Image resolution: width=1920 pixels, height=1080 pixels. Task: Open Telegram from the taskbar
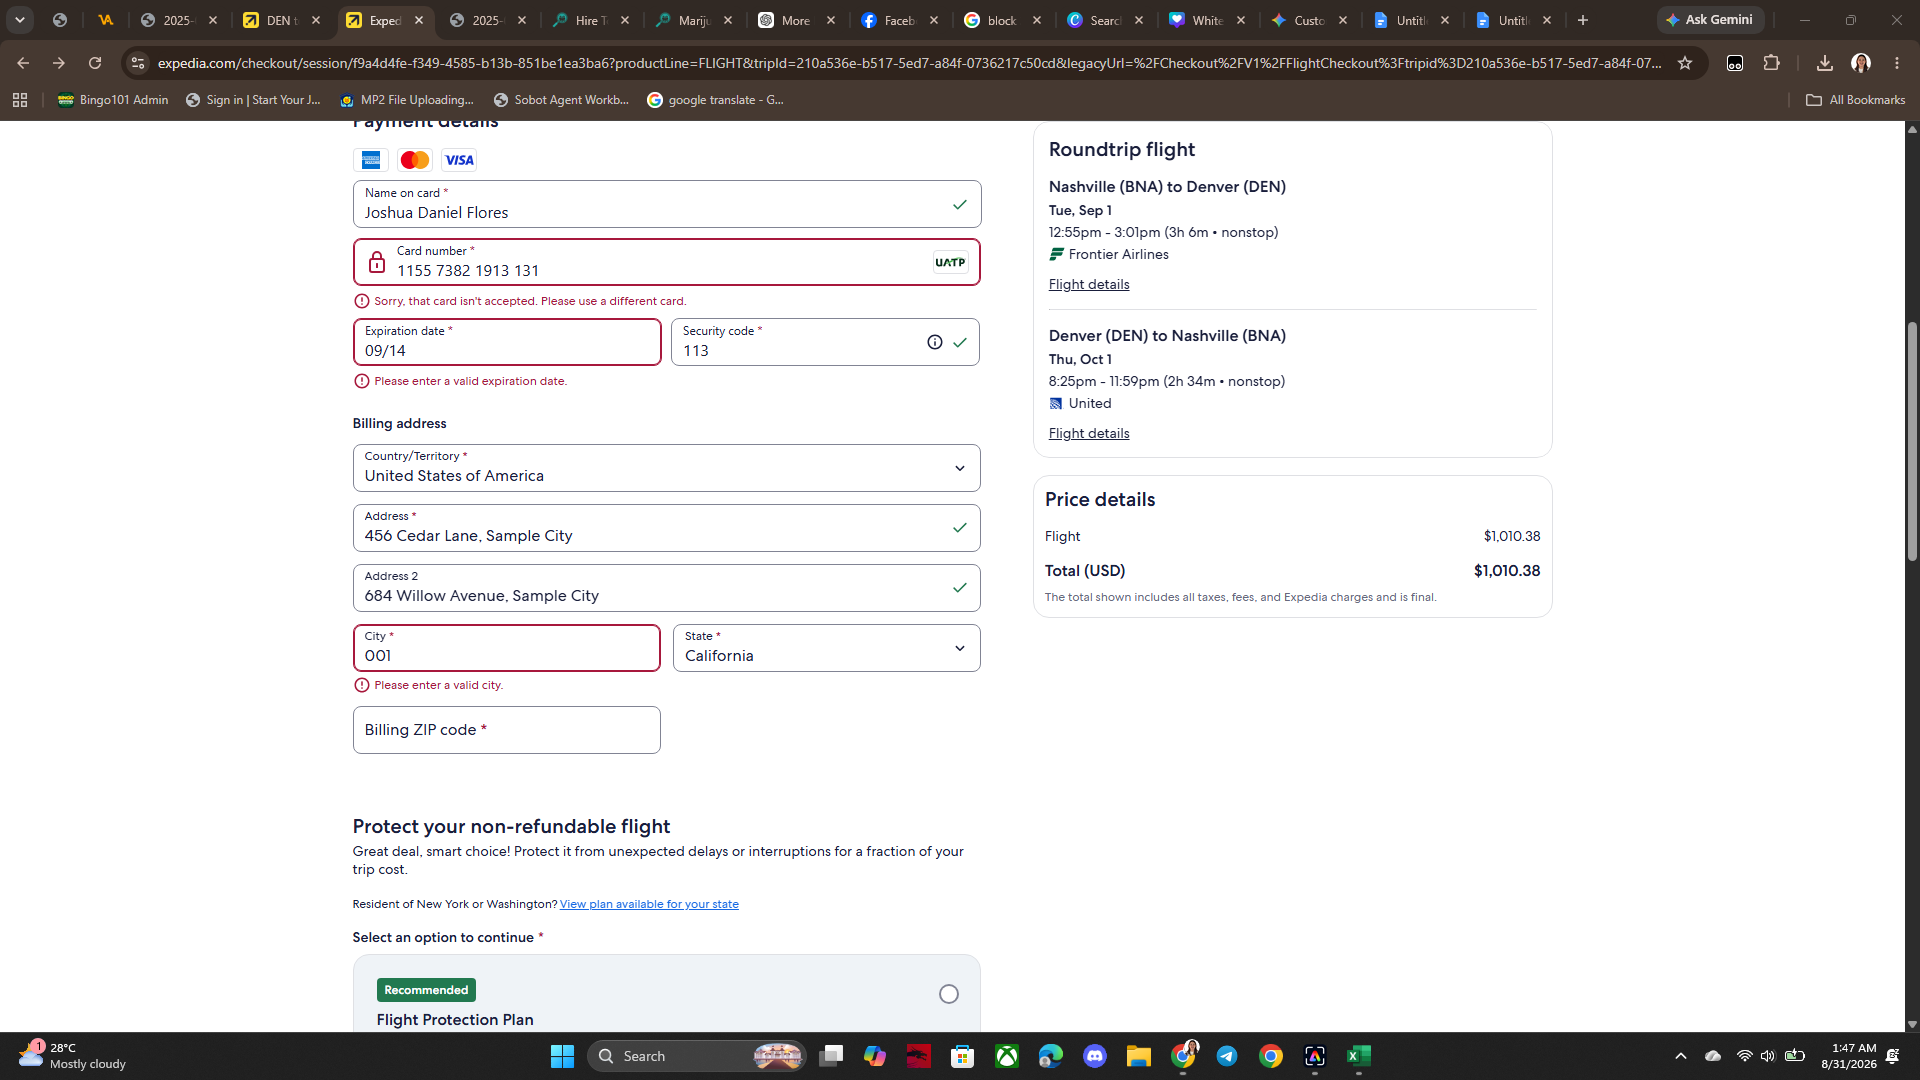click(1227, 1056)
